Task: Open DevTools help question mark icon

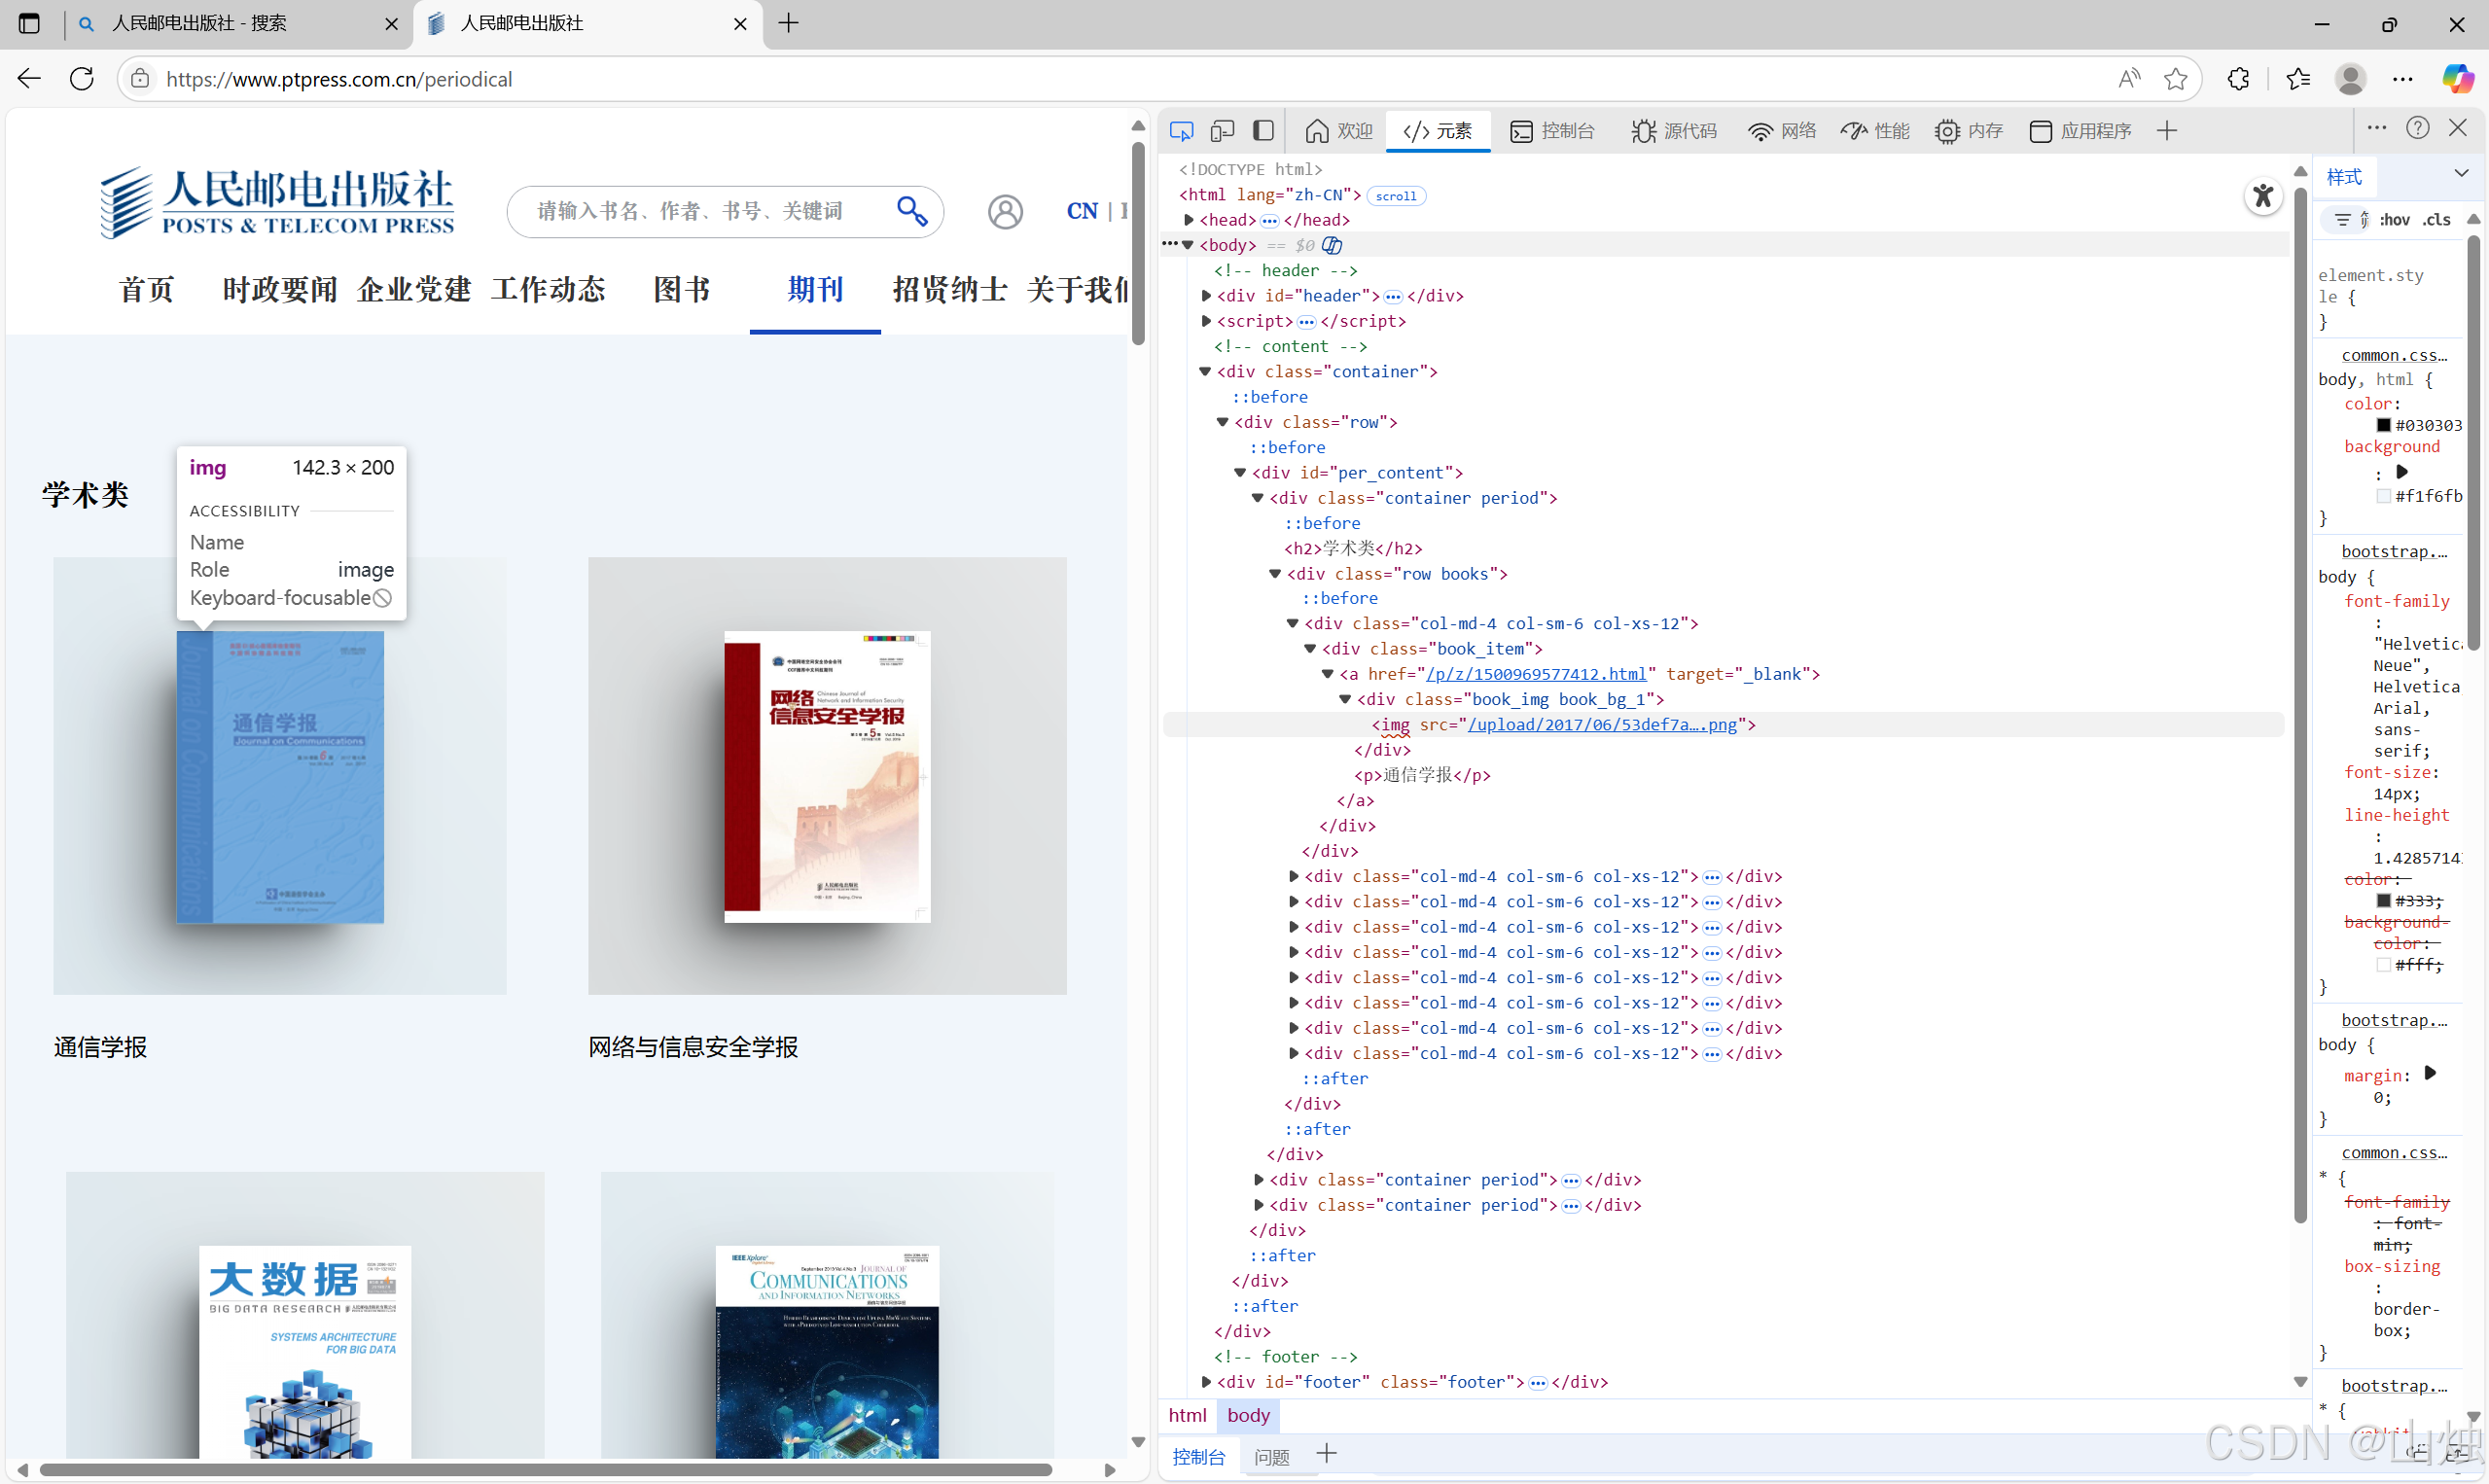Action: click(x=2418, y=128)
